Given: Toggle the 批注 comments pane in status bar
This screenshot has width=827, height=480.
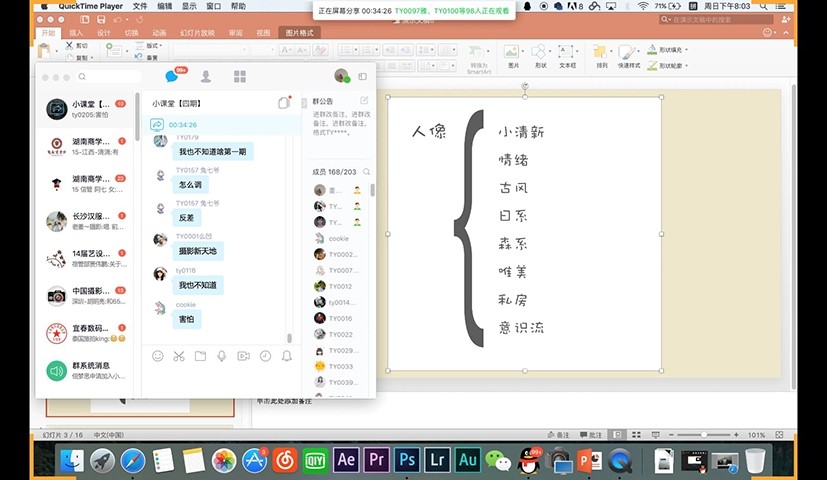Looking at the screenshot, I should (591, 435).
